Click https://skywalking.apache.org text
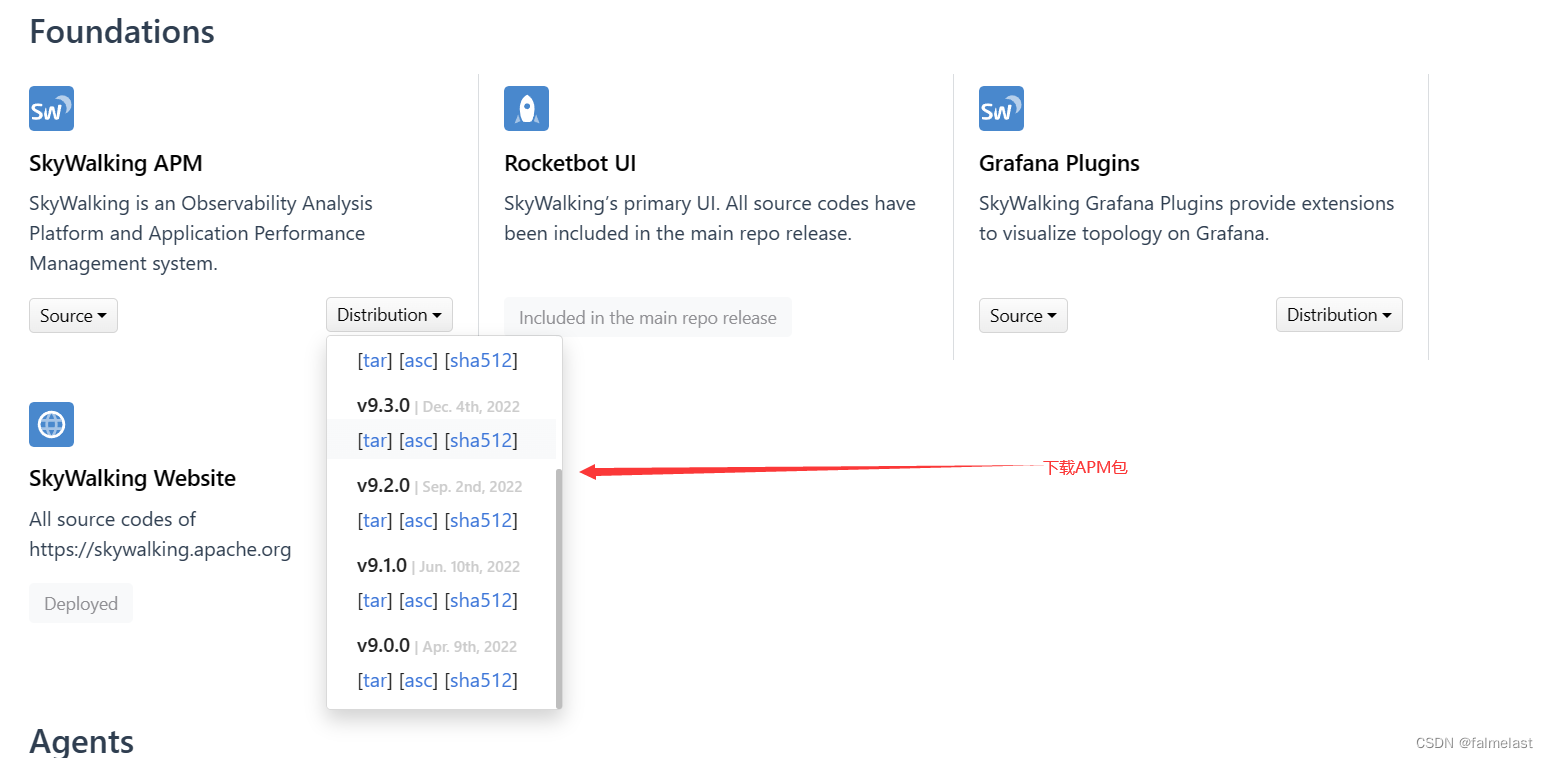The image size is (1548, 758). click(x=160, y=549)
